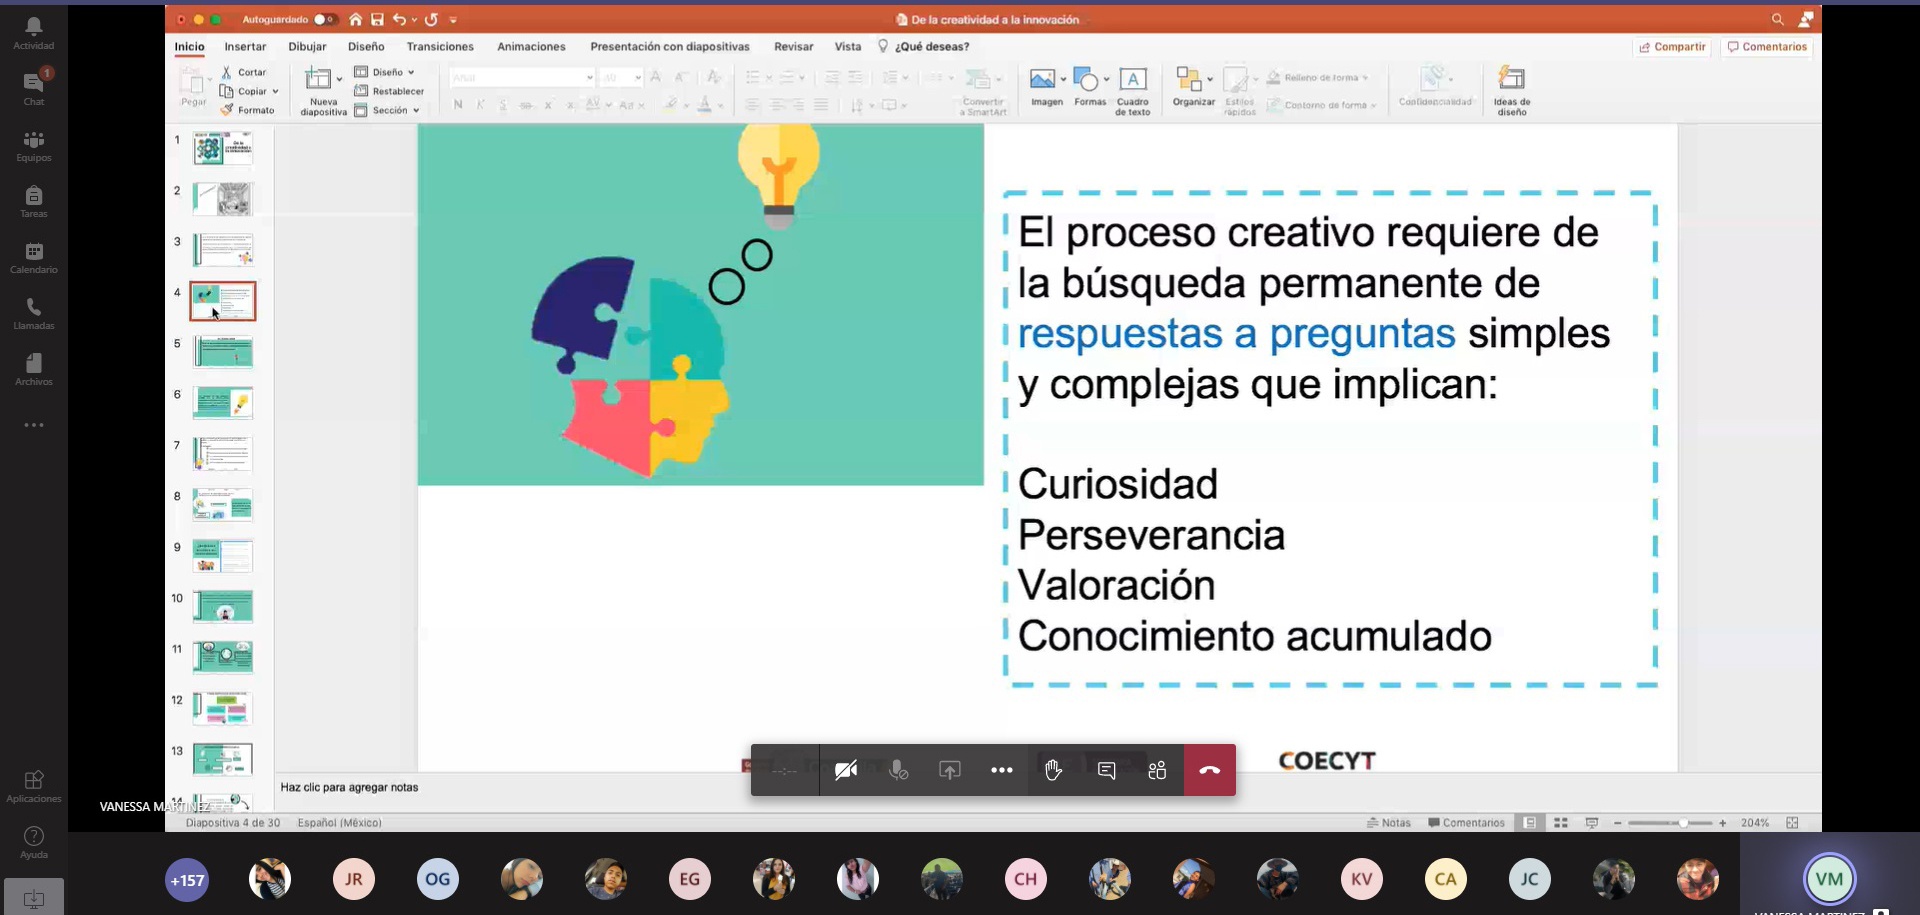Click the Compartir button
Image resolution: width=1920 pixels, height=915 pixels.
pyautogui.click(x=1672, y=47)
